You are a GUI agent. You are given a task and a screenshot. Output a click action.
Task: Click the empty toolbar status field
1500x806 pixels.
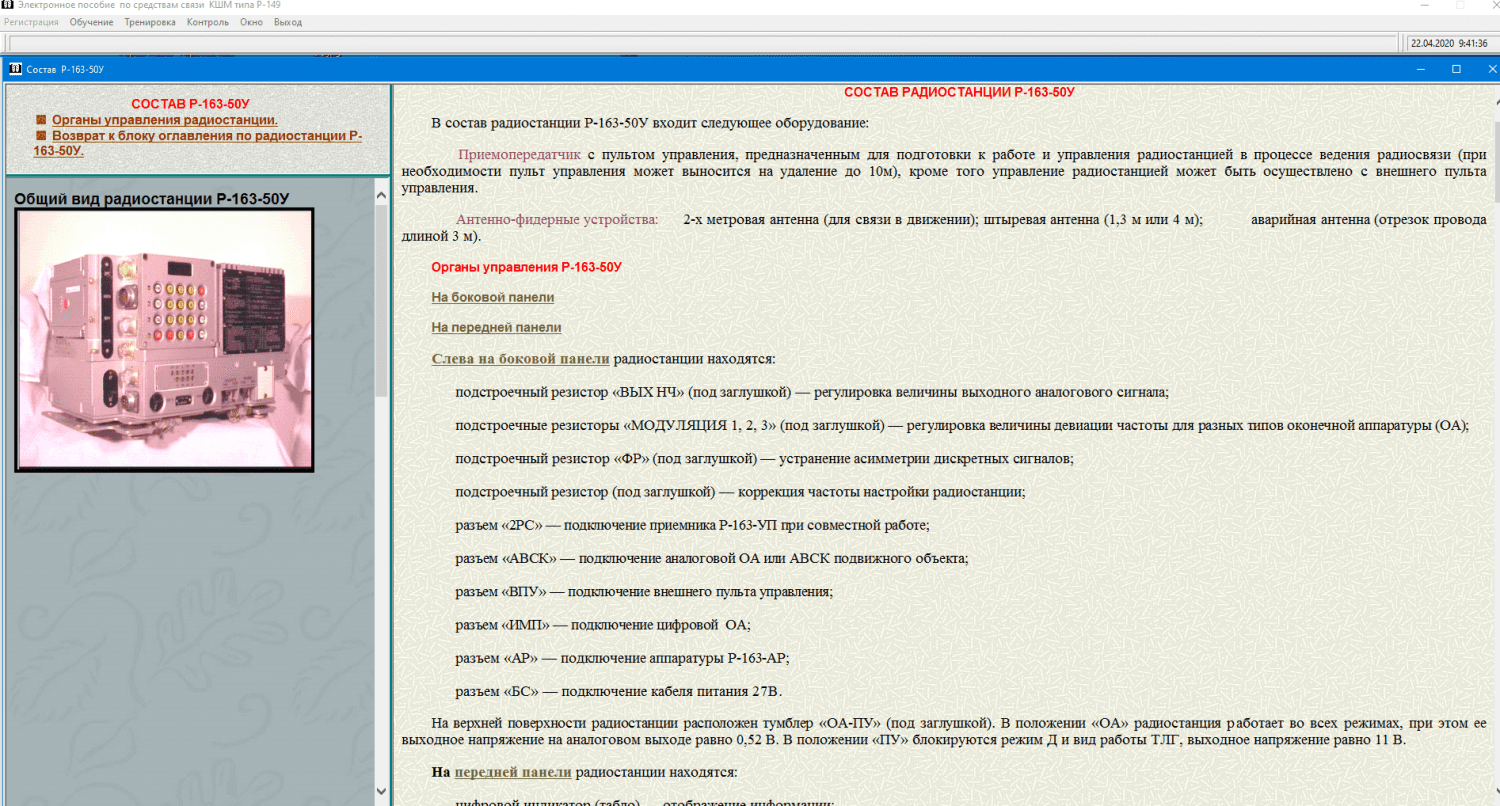(702, 43)
